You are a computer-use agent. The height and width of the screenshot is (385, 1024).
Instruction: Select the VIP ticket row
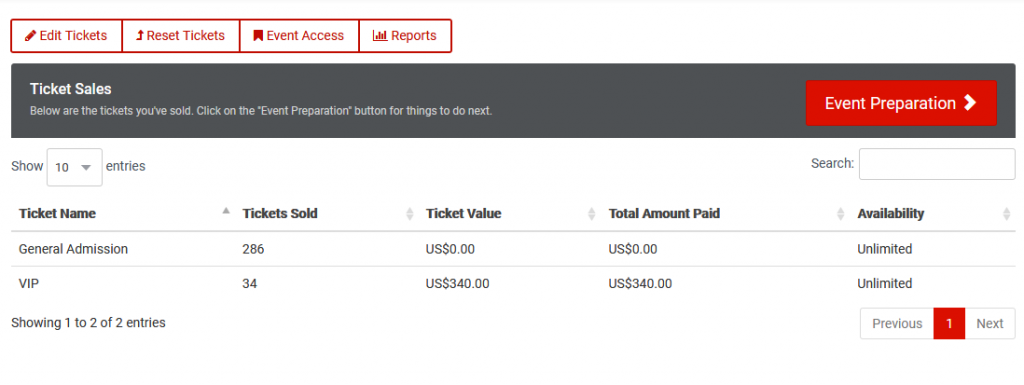tap(513, 284)
